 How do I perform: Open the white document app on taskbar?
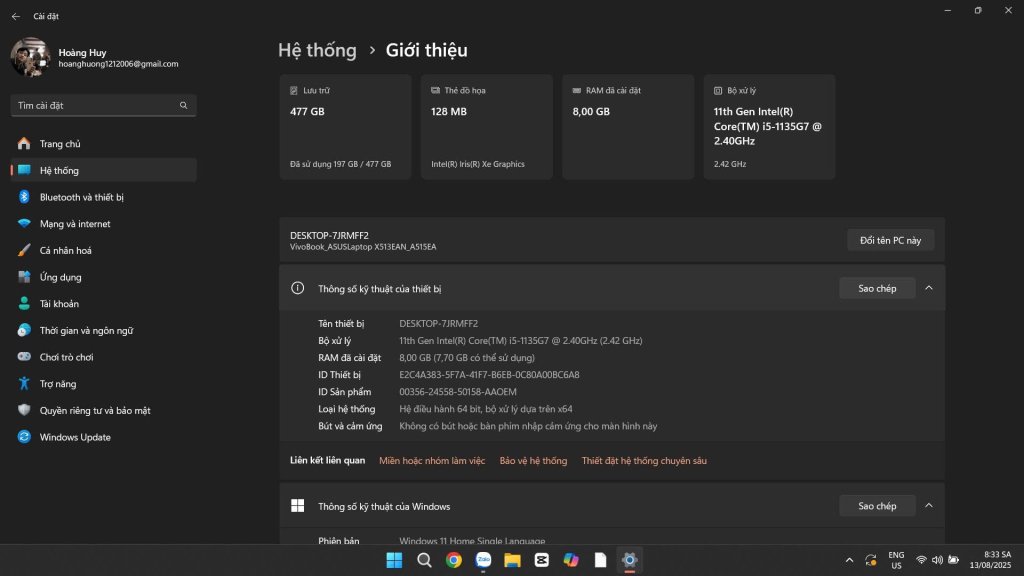coord(601,560)
